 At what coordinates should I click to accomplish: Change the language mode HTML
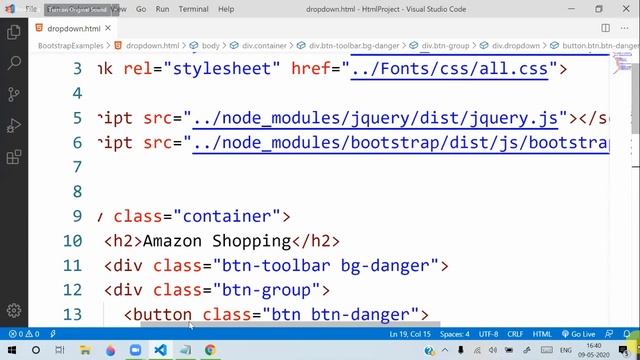pos(542,334)
